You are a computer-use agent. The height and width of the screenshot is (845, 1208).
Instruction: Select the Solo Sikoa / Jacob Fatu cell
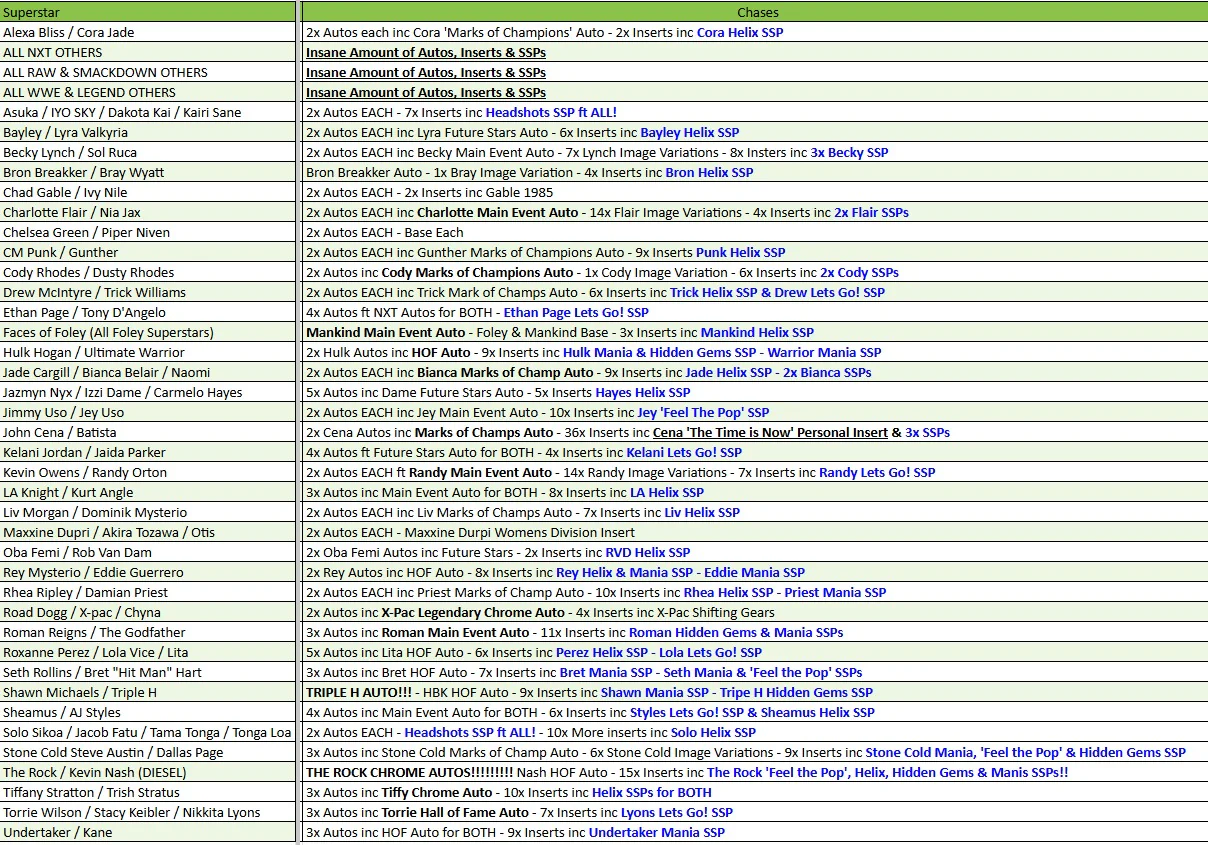[x=148, y=732]
